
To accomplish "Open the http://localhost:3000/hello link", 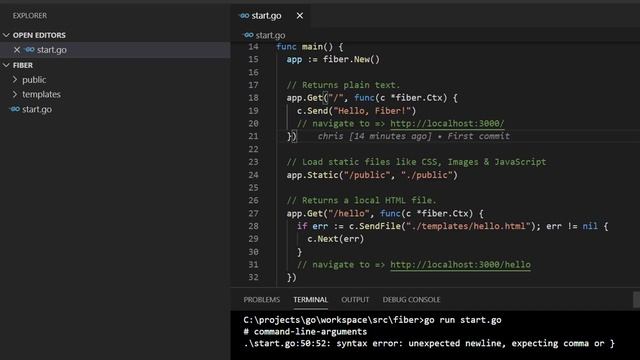I will [460, 264].
